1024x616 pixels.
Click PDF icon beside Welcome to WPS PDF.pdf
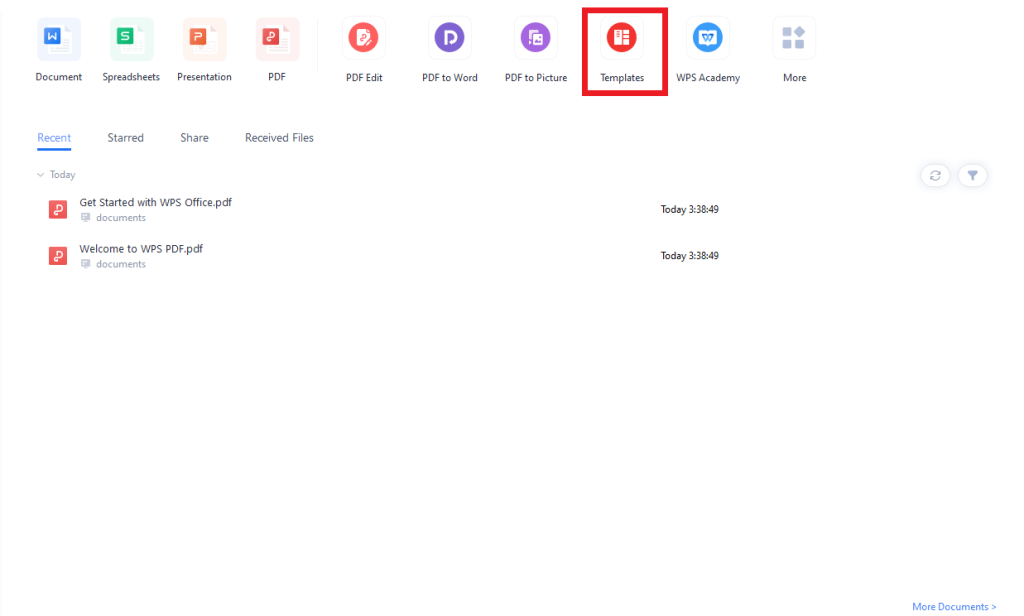pyautogui.click(x=58, y=255)
